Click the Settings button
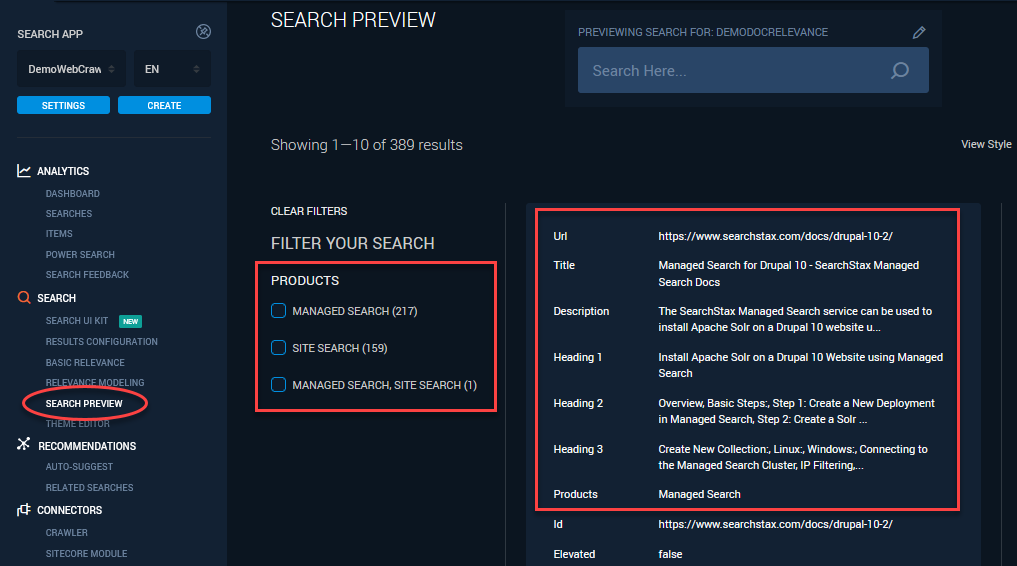 click(64, 105)
